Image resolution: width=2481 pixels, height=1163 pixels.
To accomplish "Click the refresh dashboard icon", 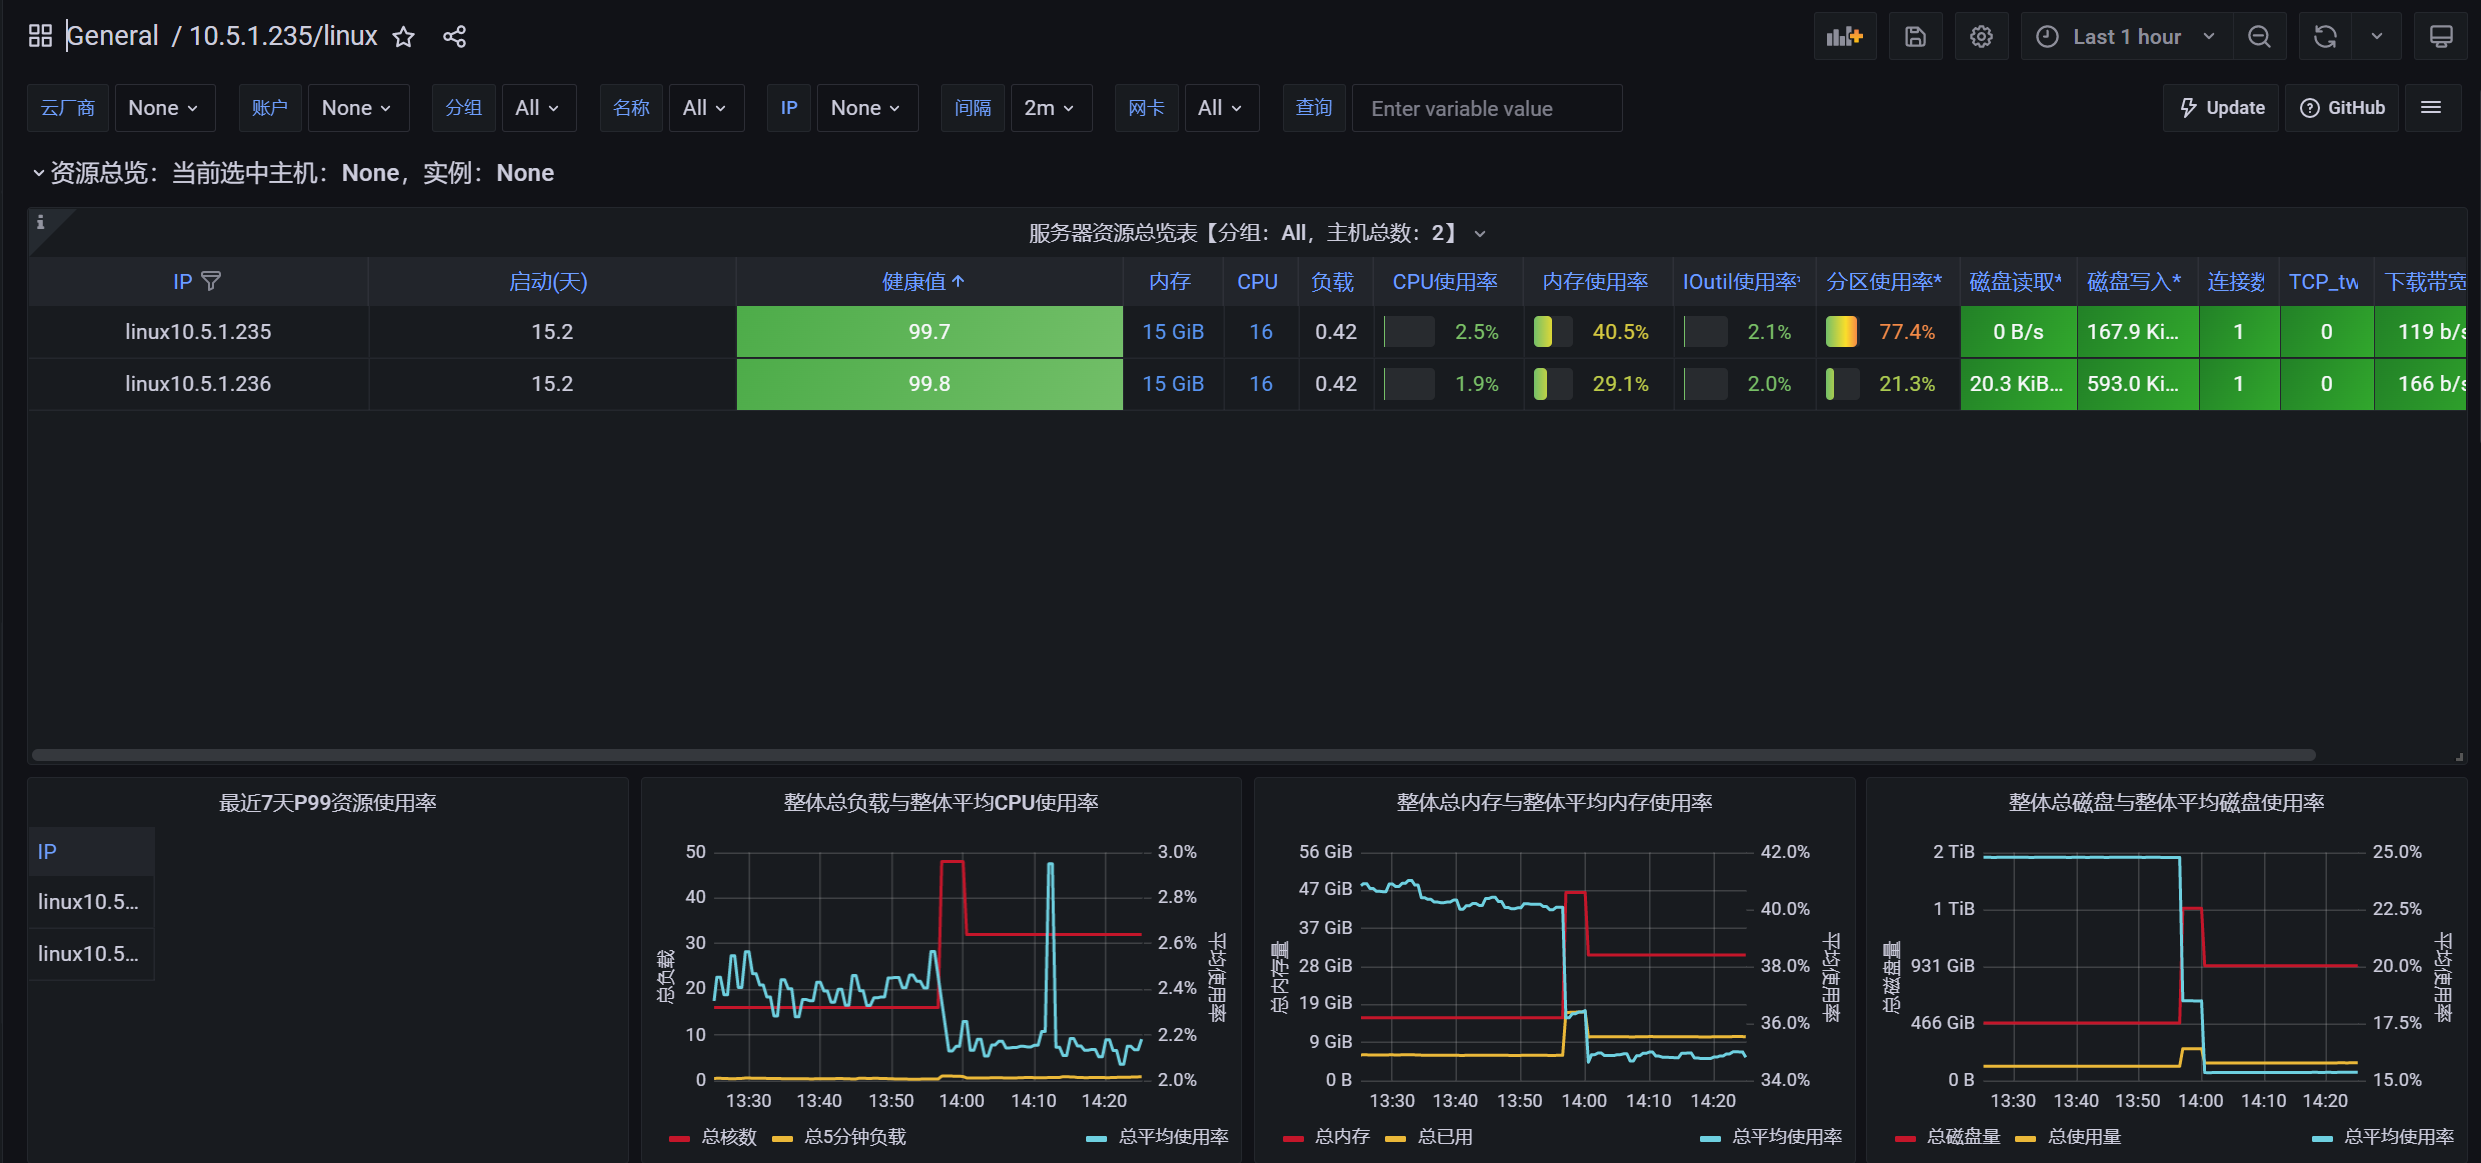I will [x=2325, y=37].
